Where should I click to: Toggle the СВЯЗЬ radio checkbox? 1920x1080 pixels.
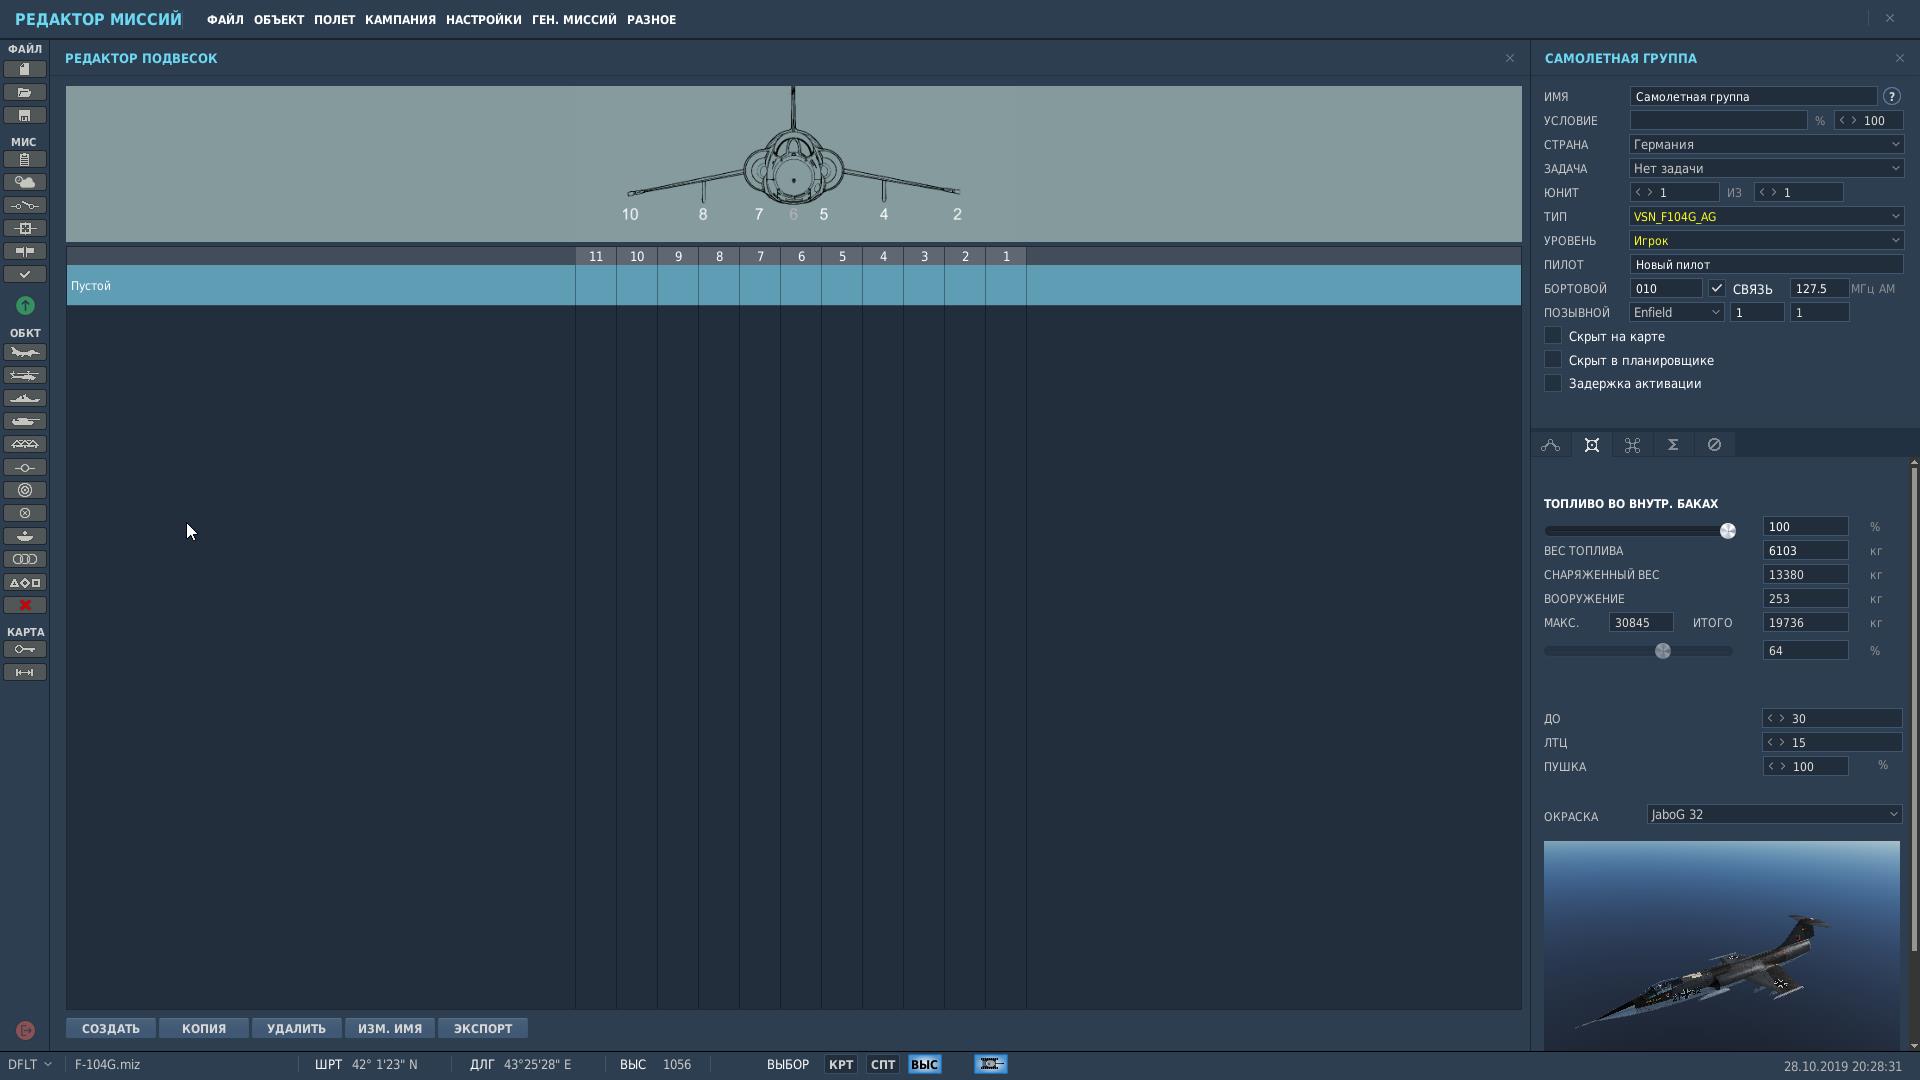click(x=1717, y=289)
